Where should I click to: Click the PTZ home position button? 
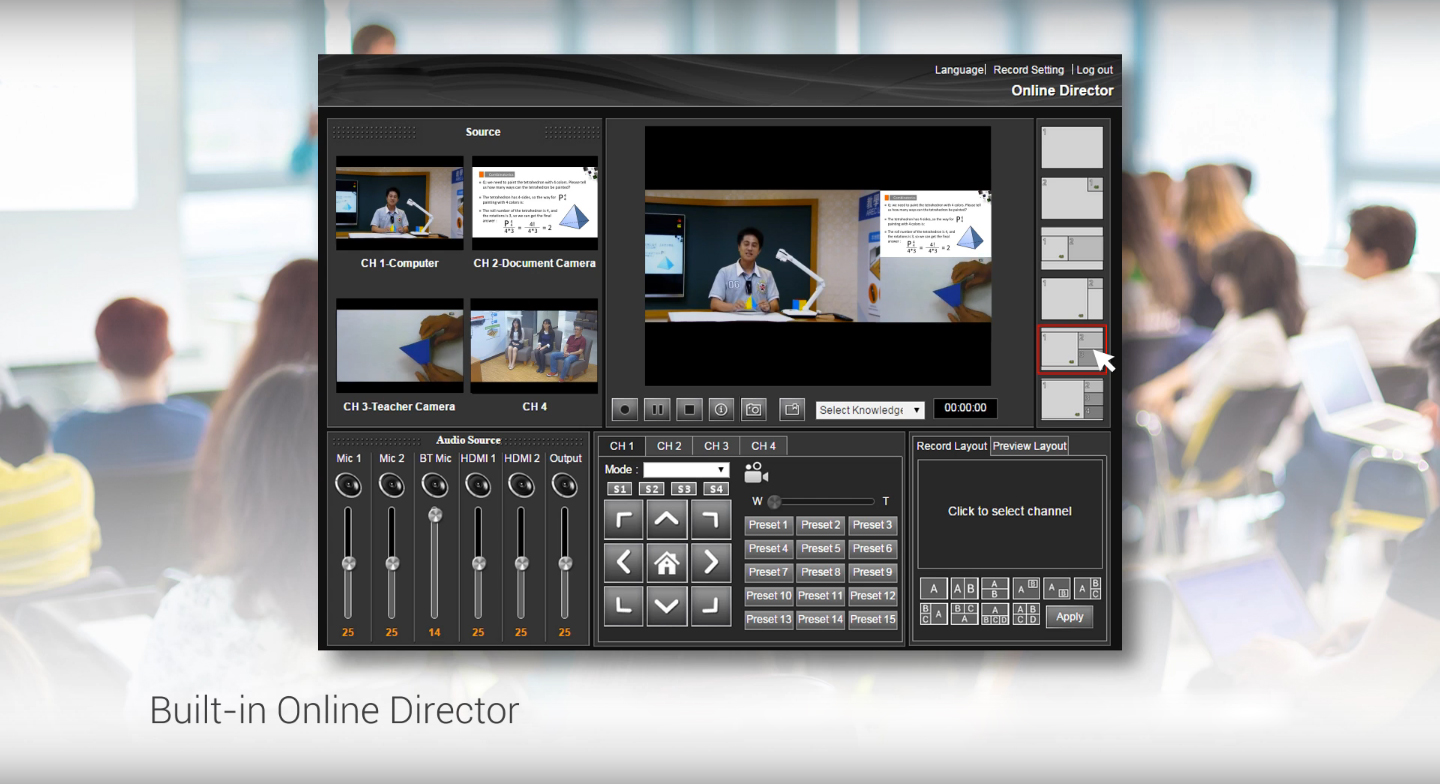click(667, 563)
